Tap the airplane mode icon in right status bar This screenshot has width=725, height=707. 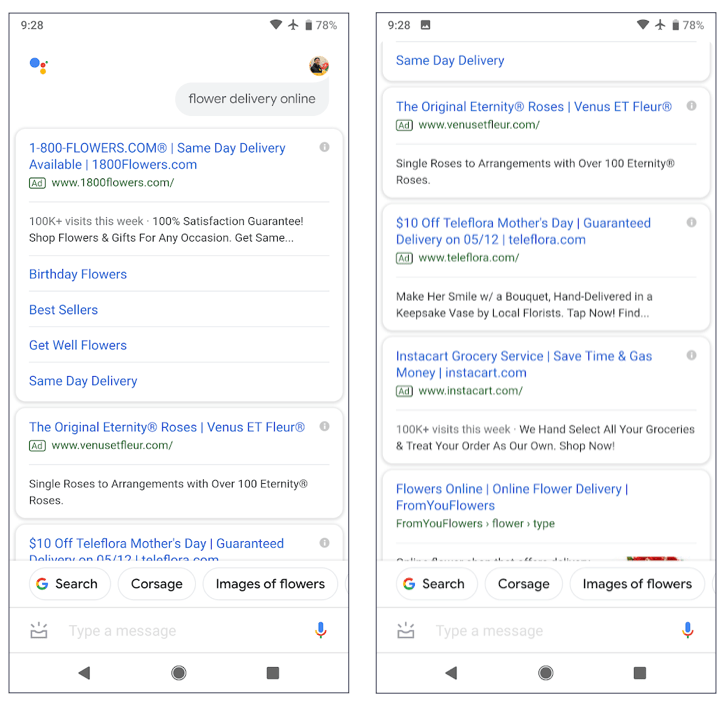[660, 25]
